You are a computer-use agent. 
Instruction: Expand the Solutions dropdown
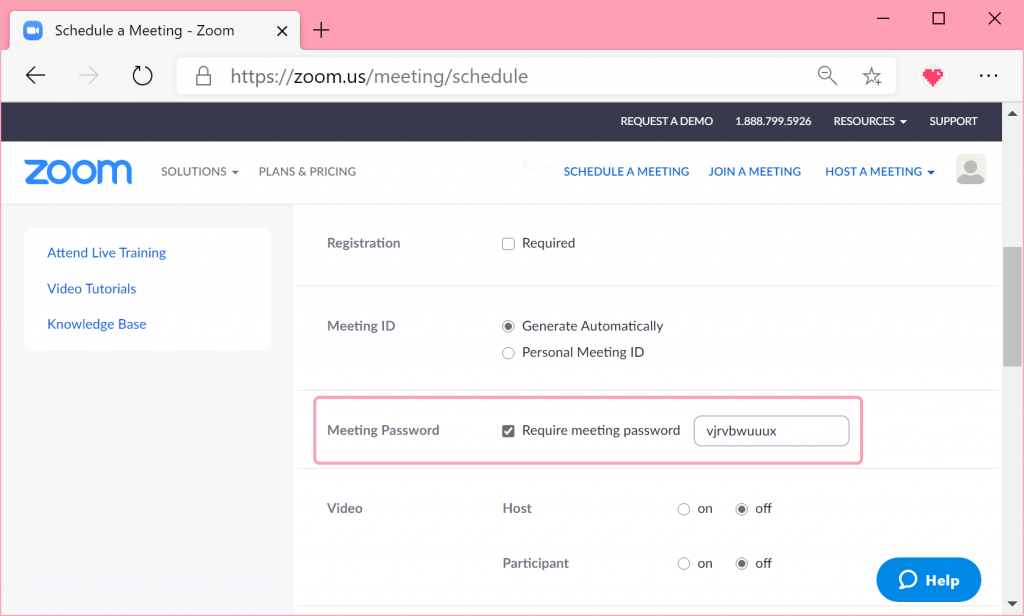coord(200,171)
